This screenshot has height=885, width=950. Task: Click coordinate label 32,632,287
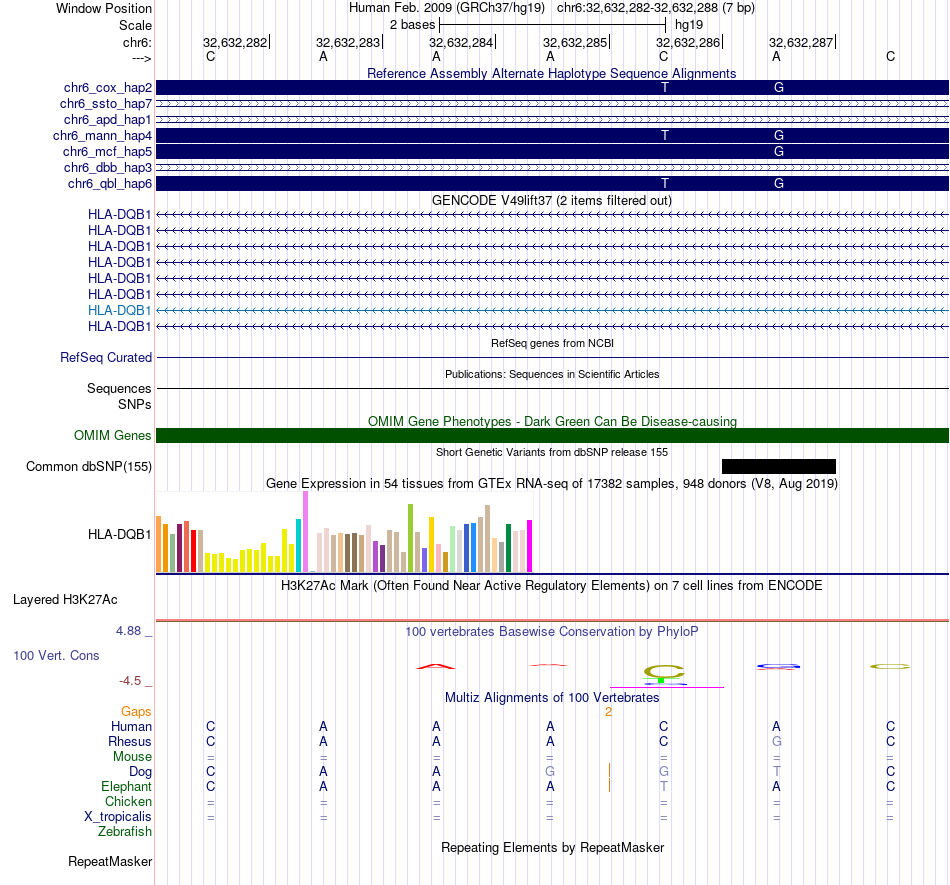[x=801, y=42]
